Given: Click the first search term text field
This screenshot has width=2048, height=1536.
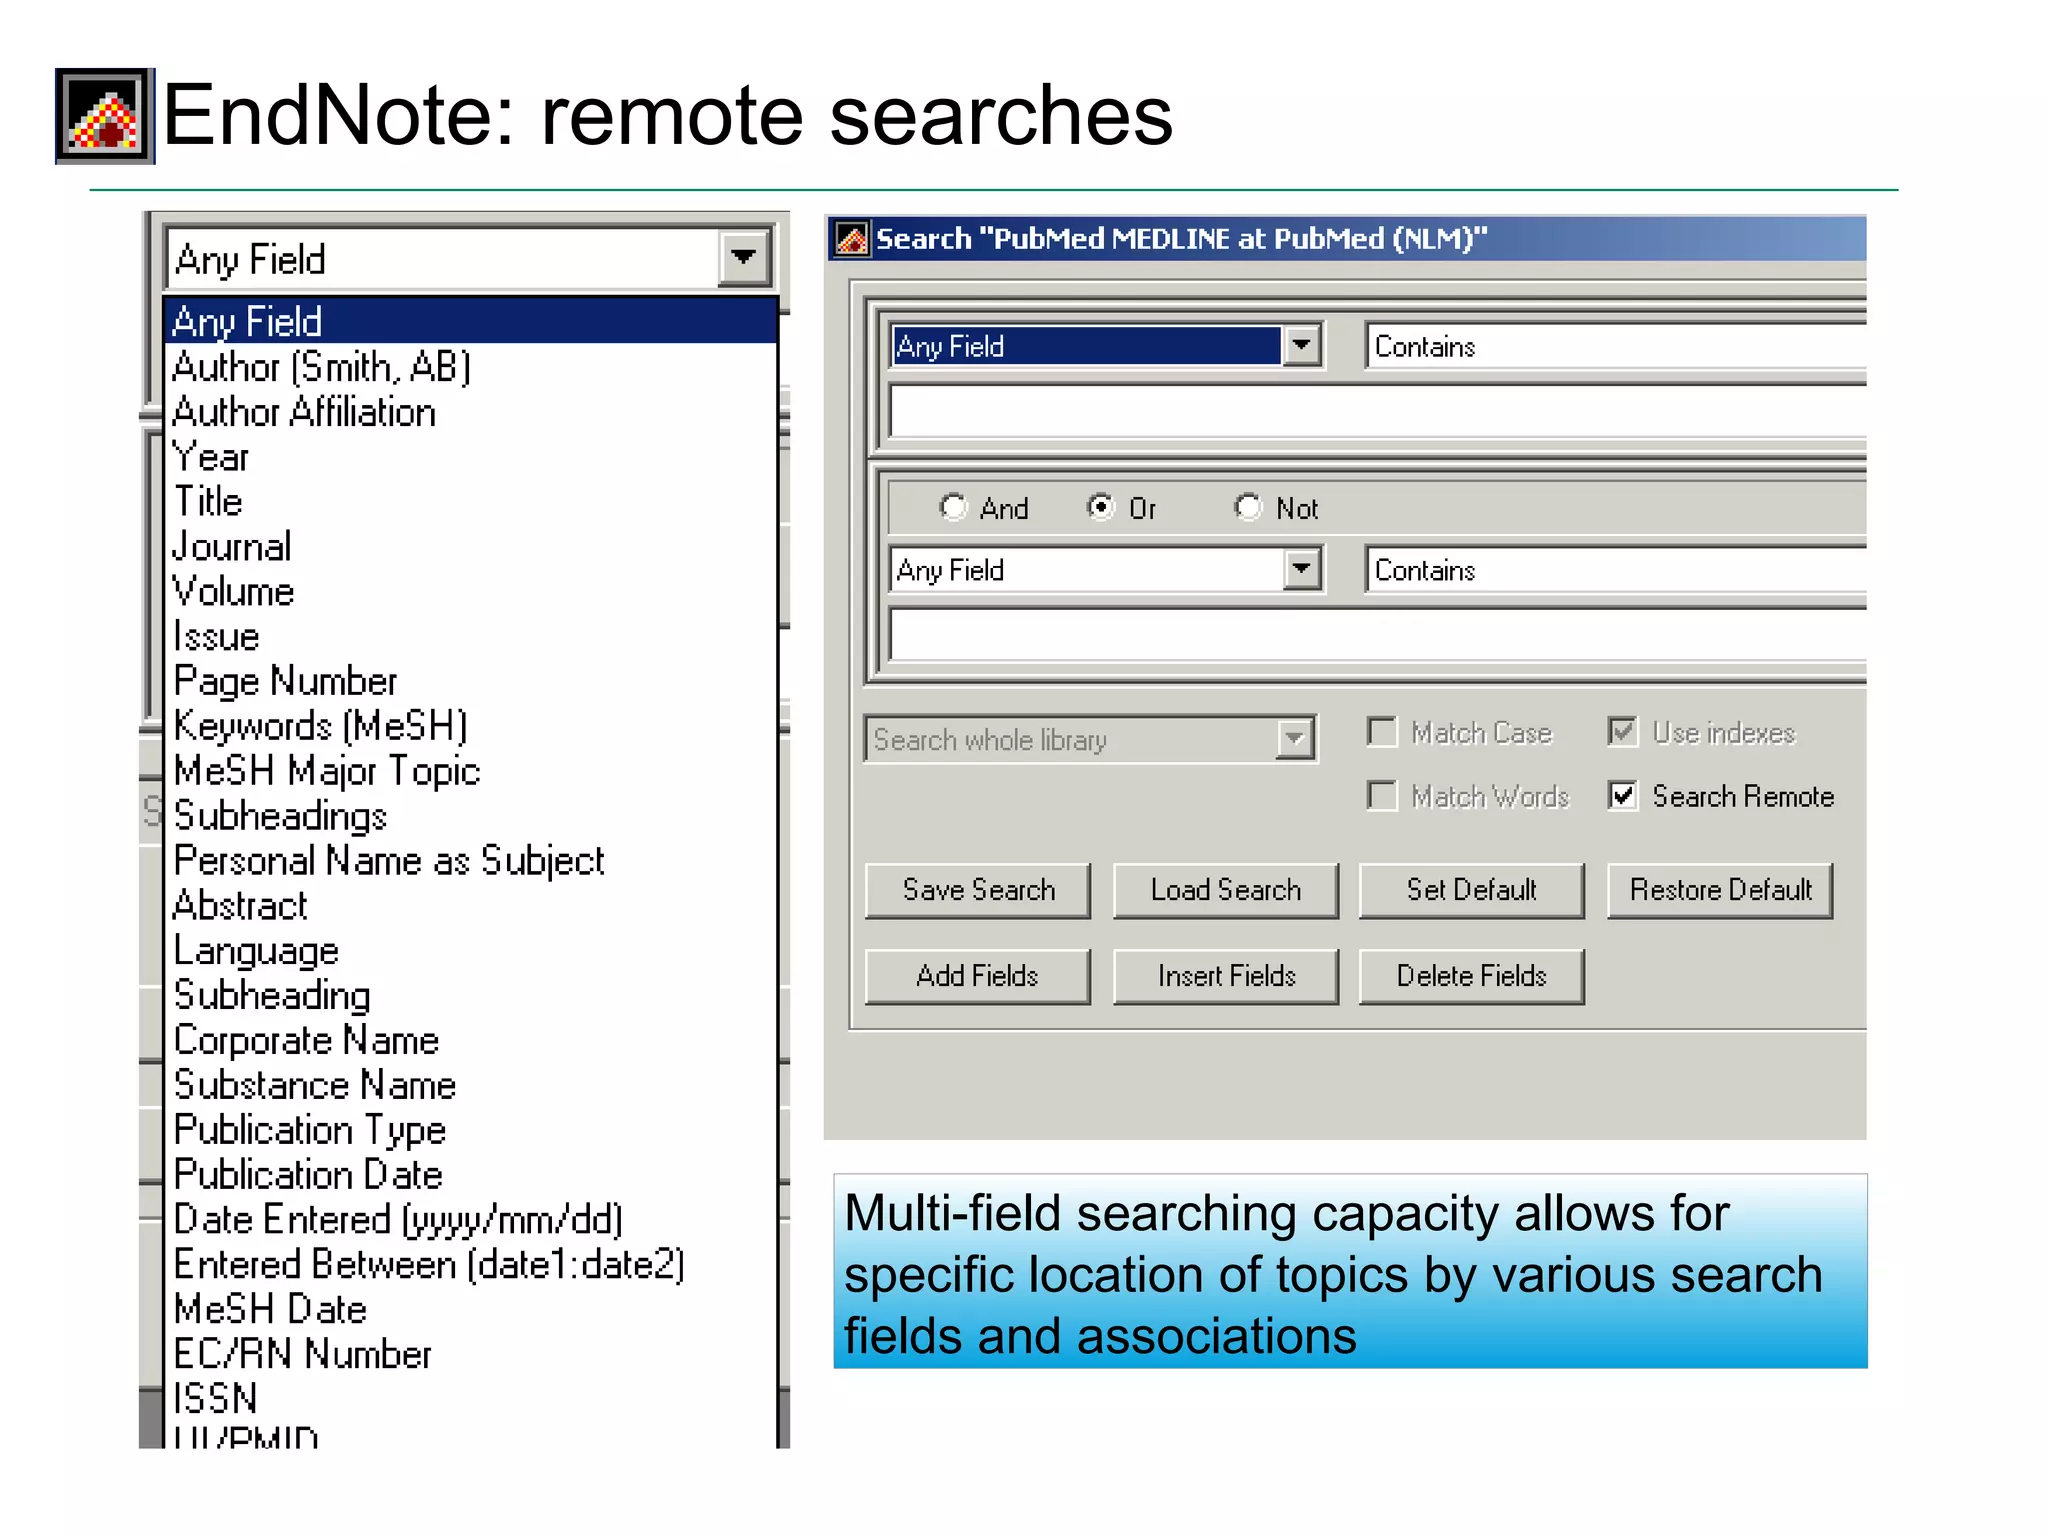Looking at the screenshot, I should coord(1378,412).
